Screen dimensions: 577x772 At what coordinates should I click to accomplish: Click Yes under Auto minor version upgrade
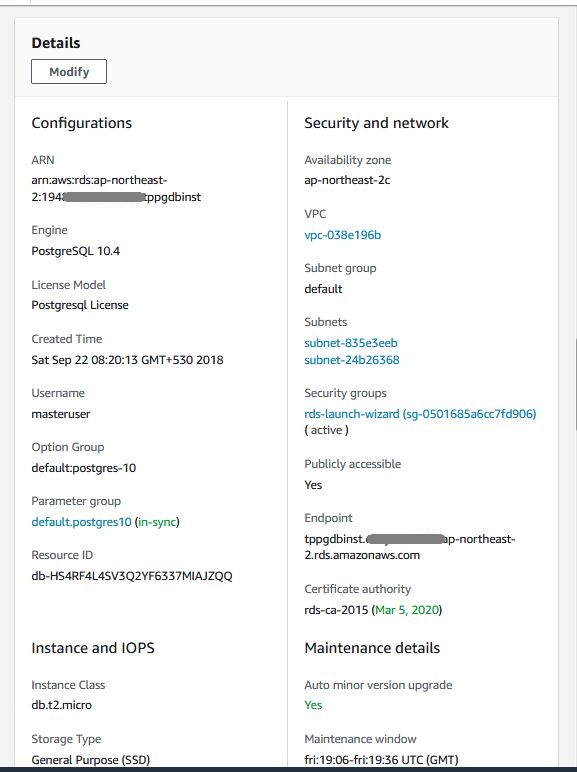313,705
